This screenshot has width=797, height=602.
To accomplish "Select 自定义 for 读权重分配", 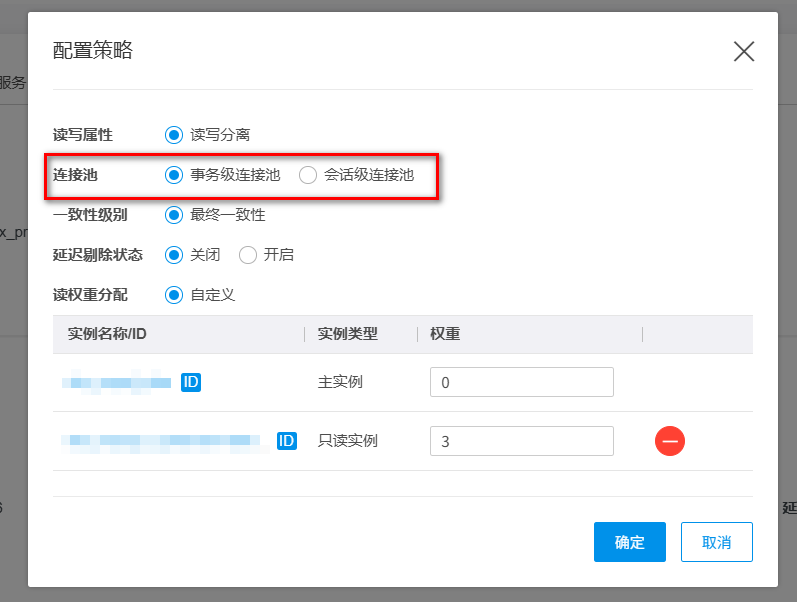I will (174, 295).
